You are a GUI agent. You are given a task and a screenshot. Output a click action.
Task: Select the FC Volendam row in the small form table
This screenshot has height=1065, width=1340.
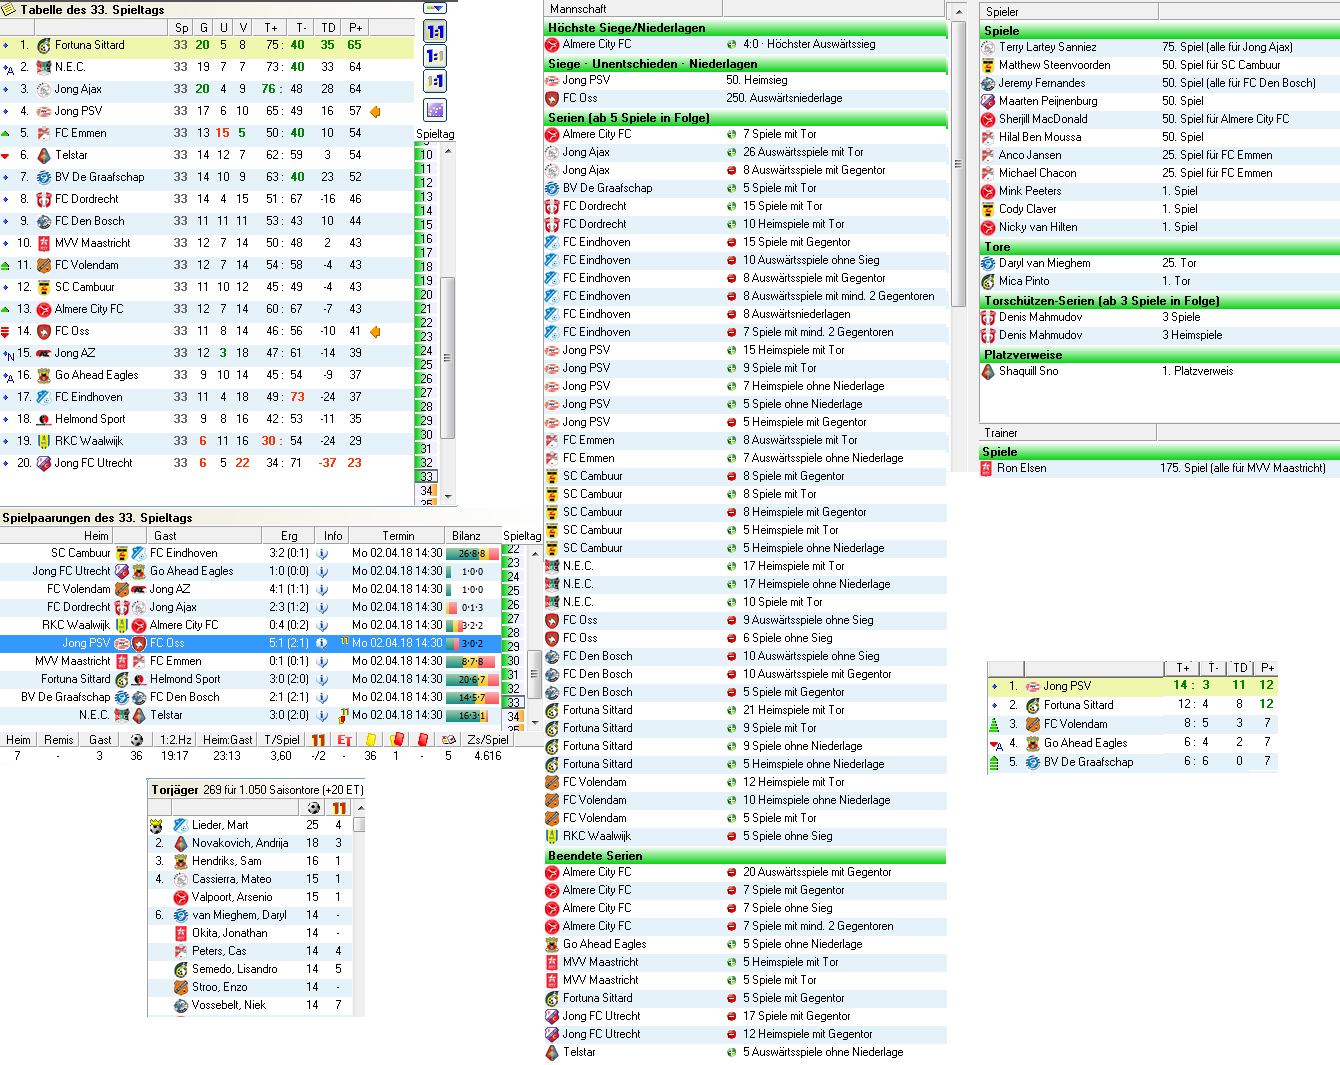[1132, 724]
